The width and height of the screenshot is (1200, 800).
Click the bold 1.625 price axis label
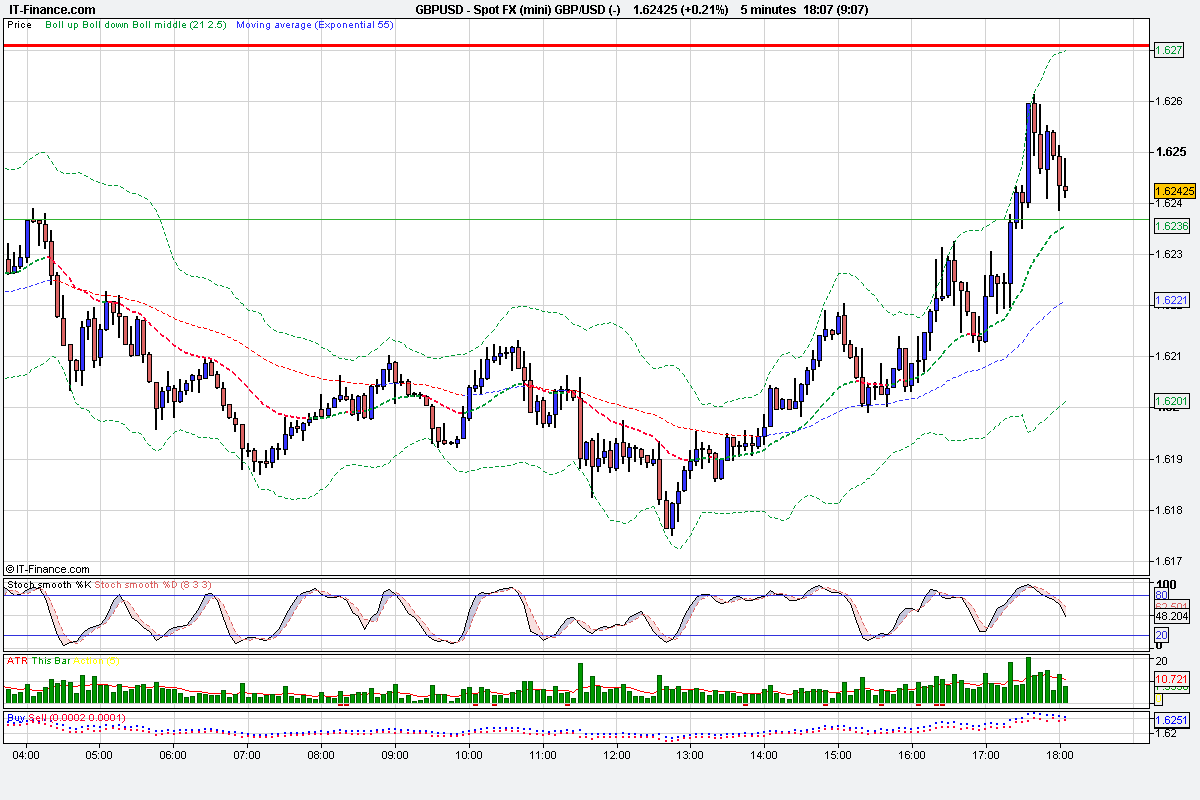[1170, 152]
